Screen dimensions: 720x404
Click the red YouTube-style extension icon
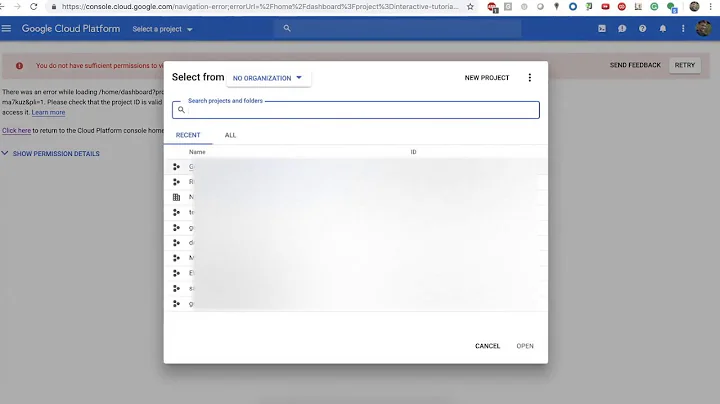605,7
